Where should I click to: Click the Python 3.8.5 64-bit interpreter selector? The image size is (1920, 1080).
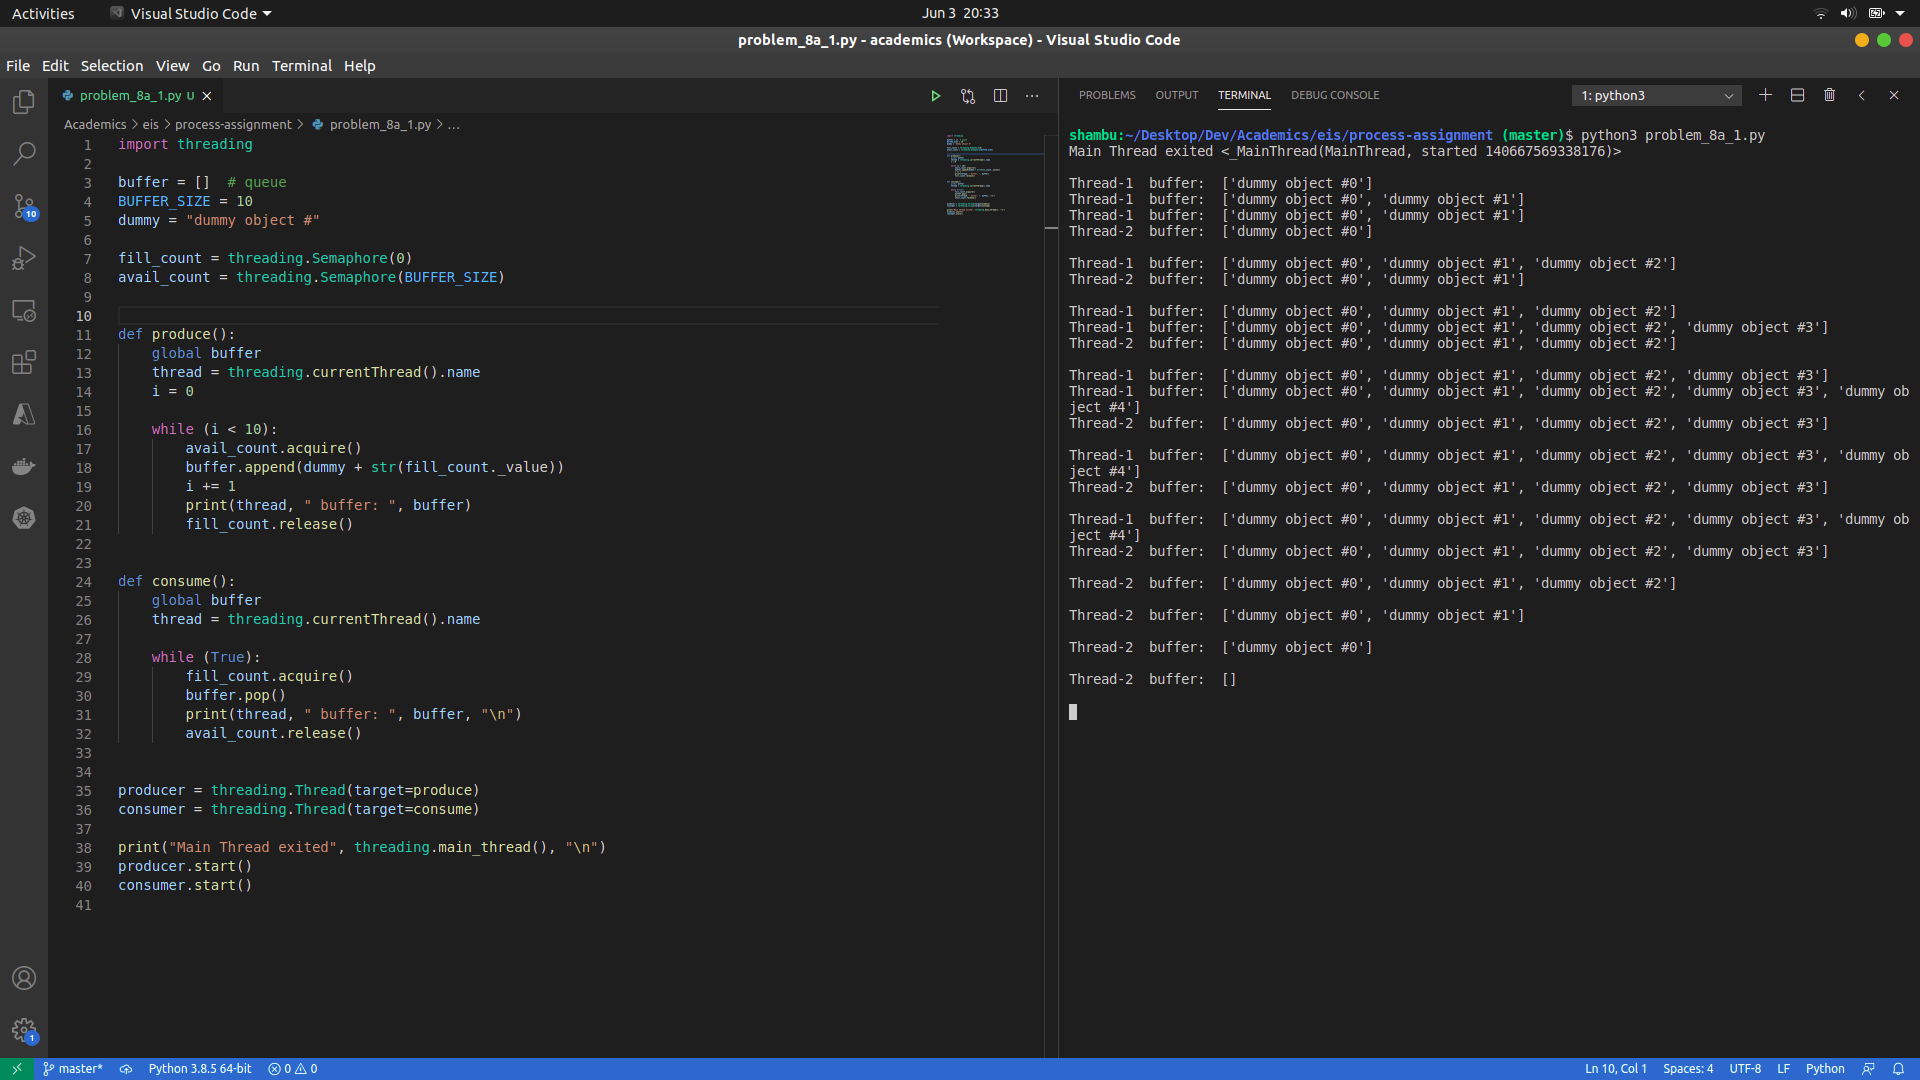click(200, 1069)
